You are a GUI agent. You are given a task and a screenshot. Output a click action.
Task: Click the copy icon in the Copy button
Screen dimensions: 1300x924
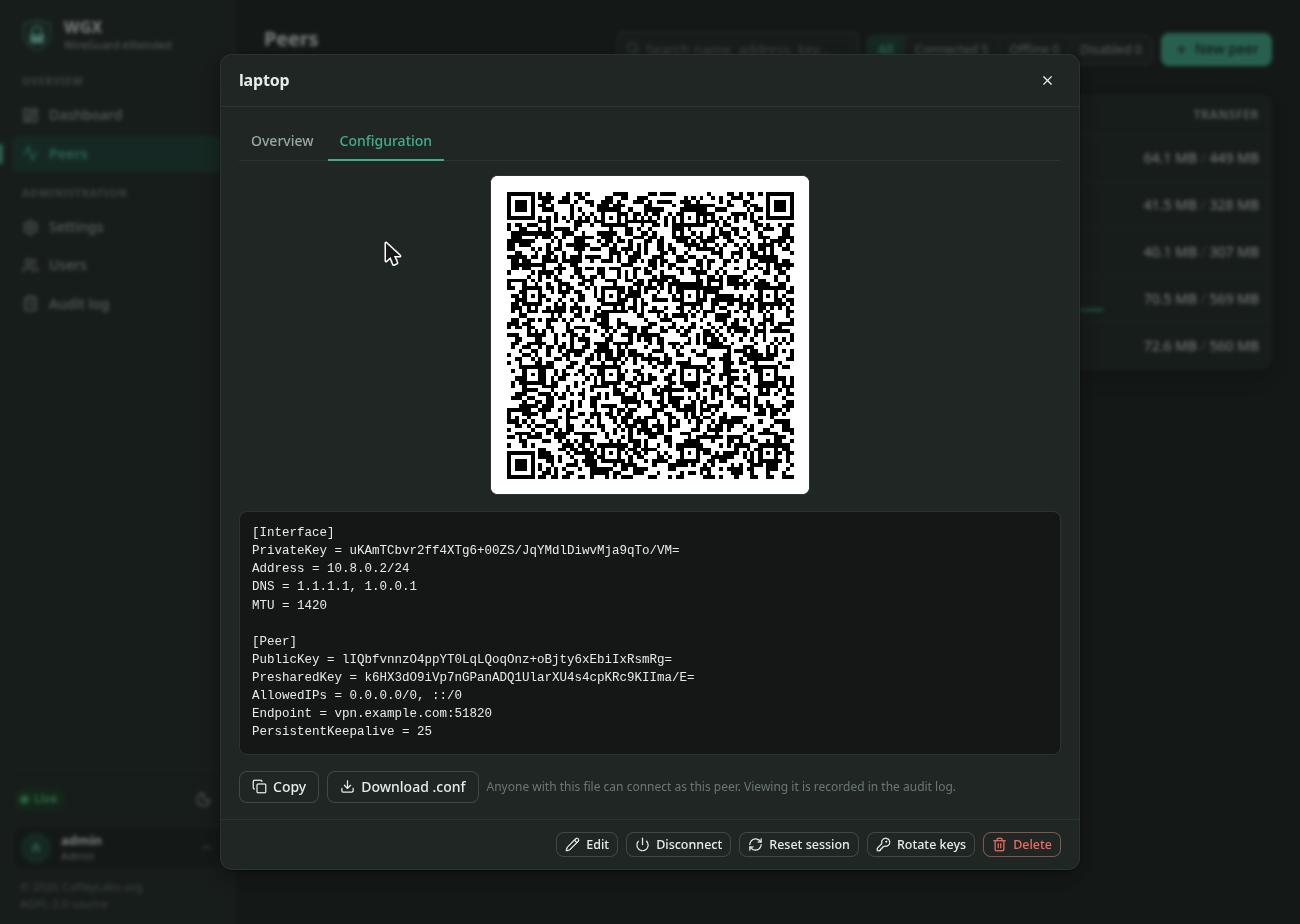click(259, 787)
